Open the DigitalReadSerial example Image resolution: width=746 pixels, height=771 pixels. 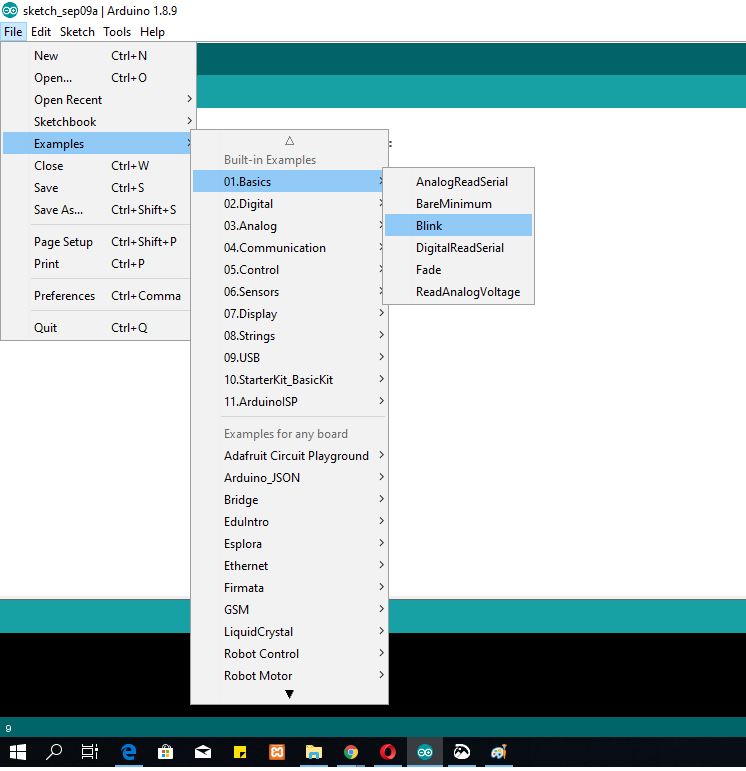point(458,247)
